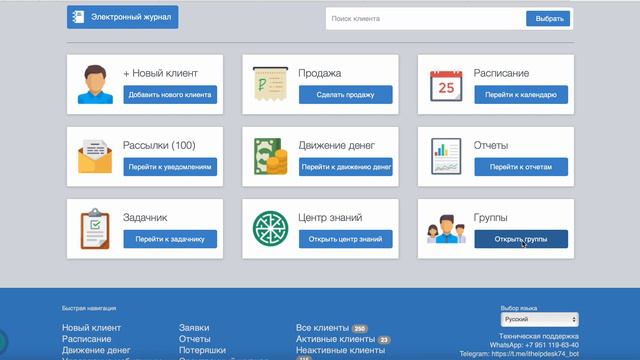Click the WhatsApp support phone number
This screenshot has height=360, width=640.
coord(552,345)
